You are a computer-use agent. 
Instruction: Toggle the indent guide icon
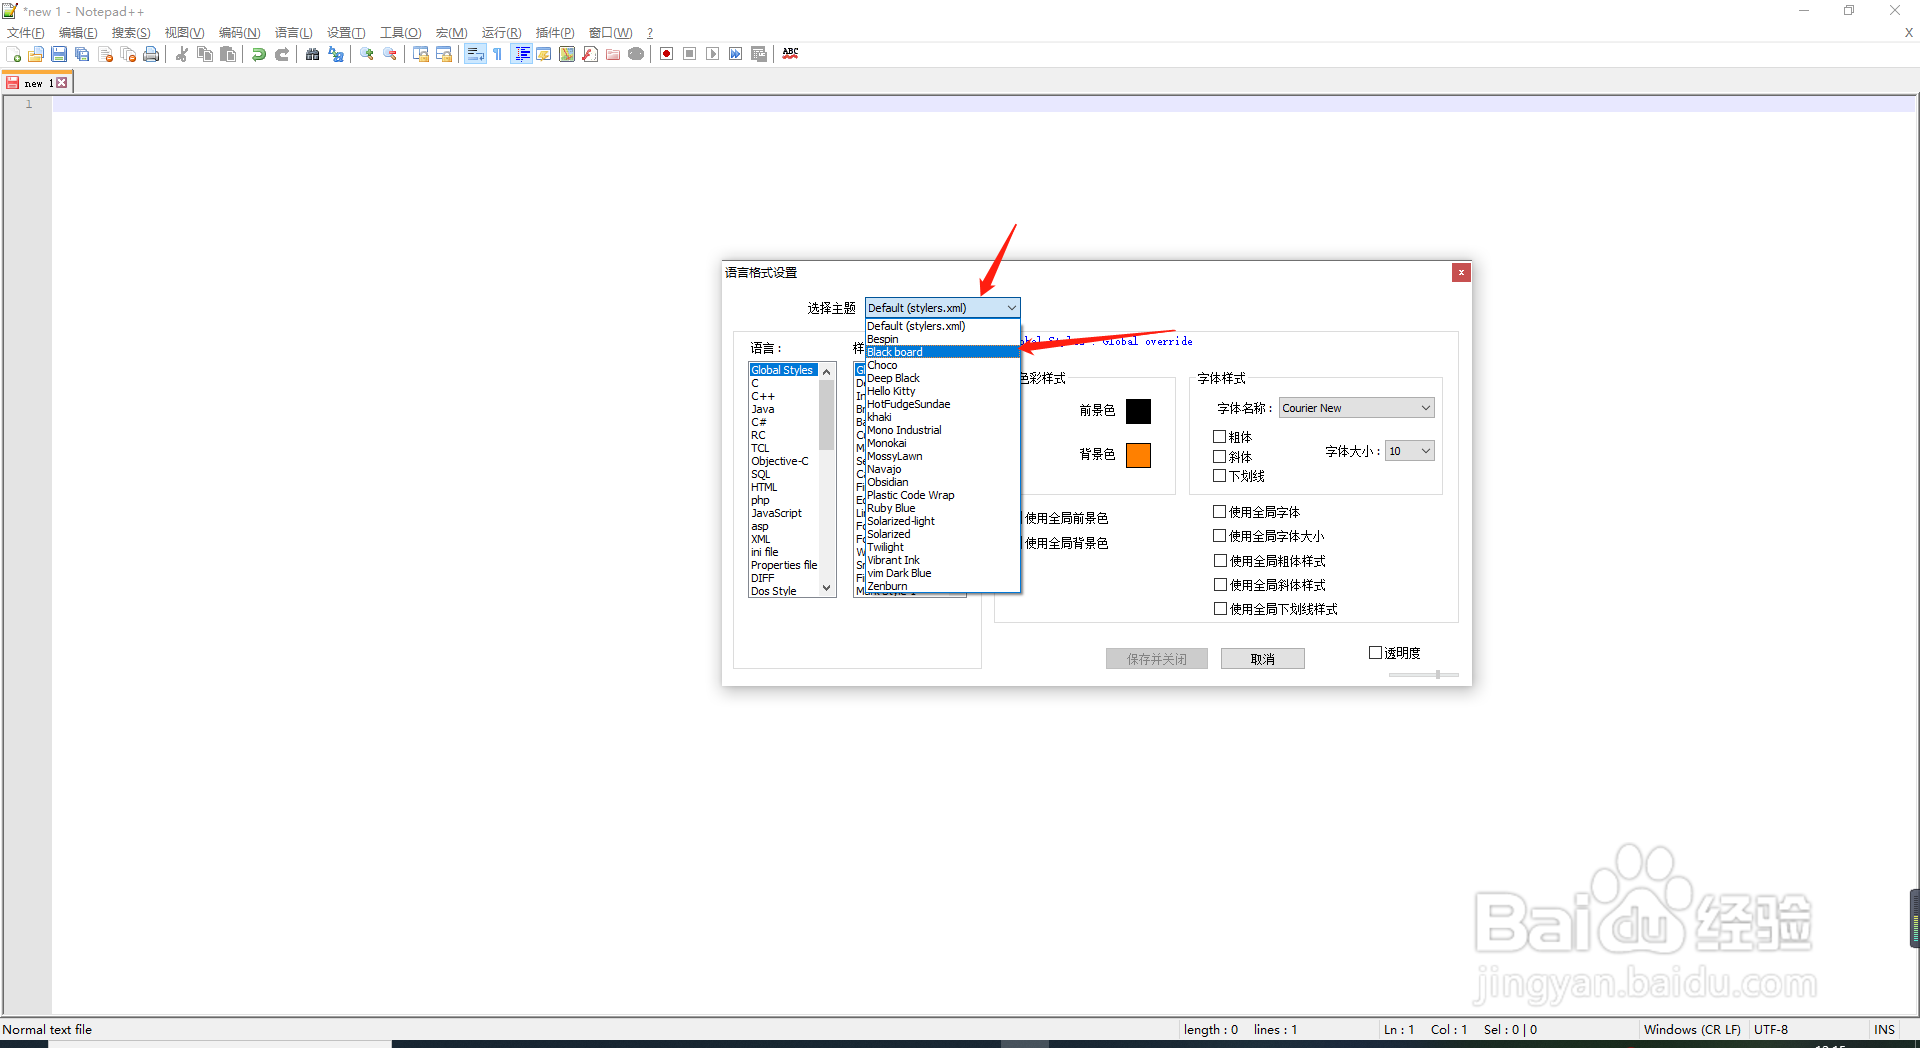521,54
